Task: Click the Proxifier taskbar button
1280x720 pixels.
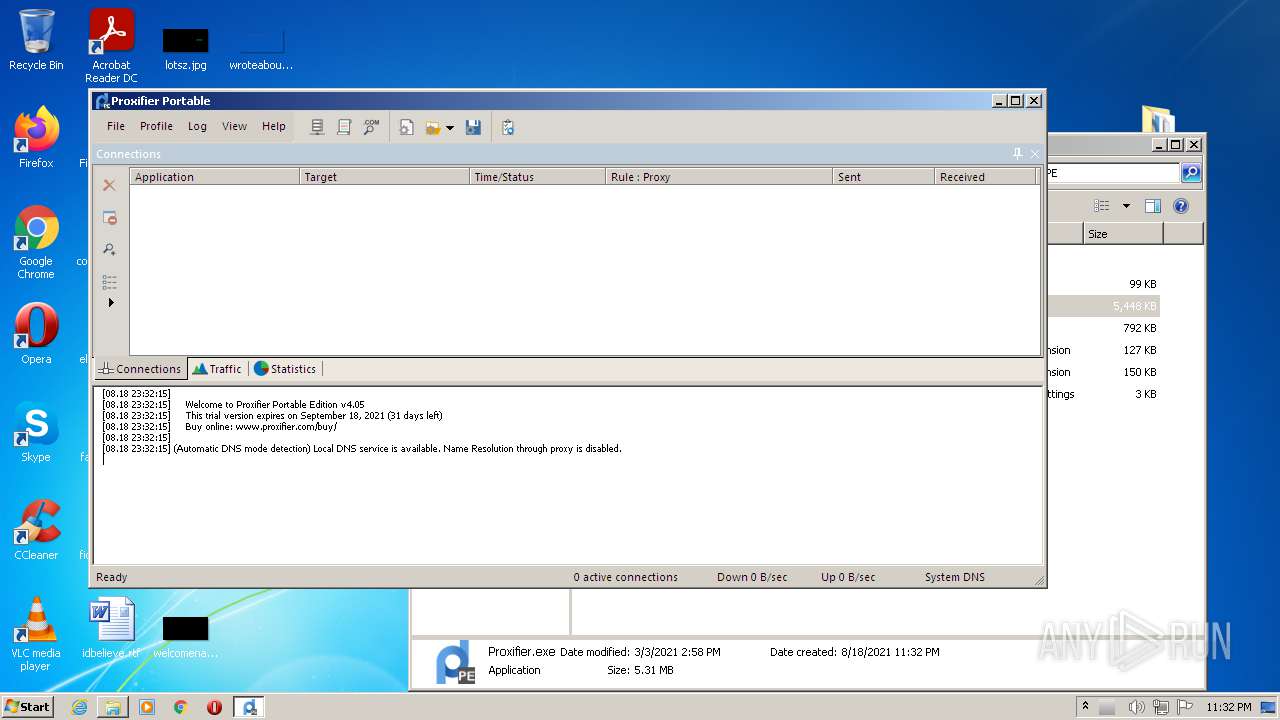Action: pos(249,707)
